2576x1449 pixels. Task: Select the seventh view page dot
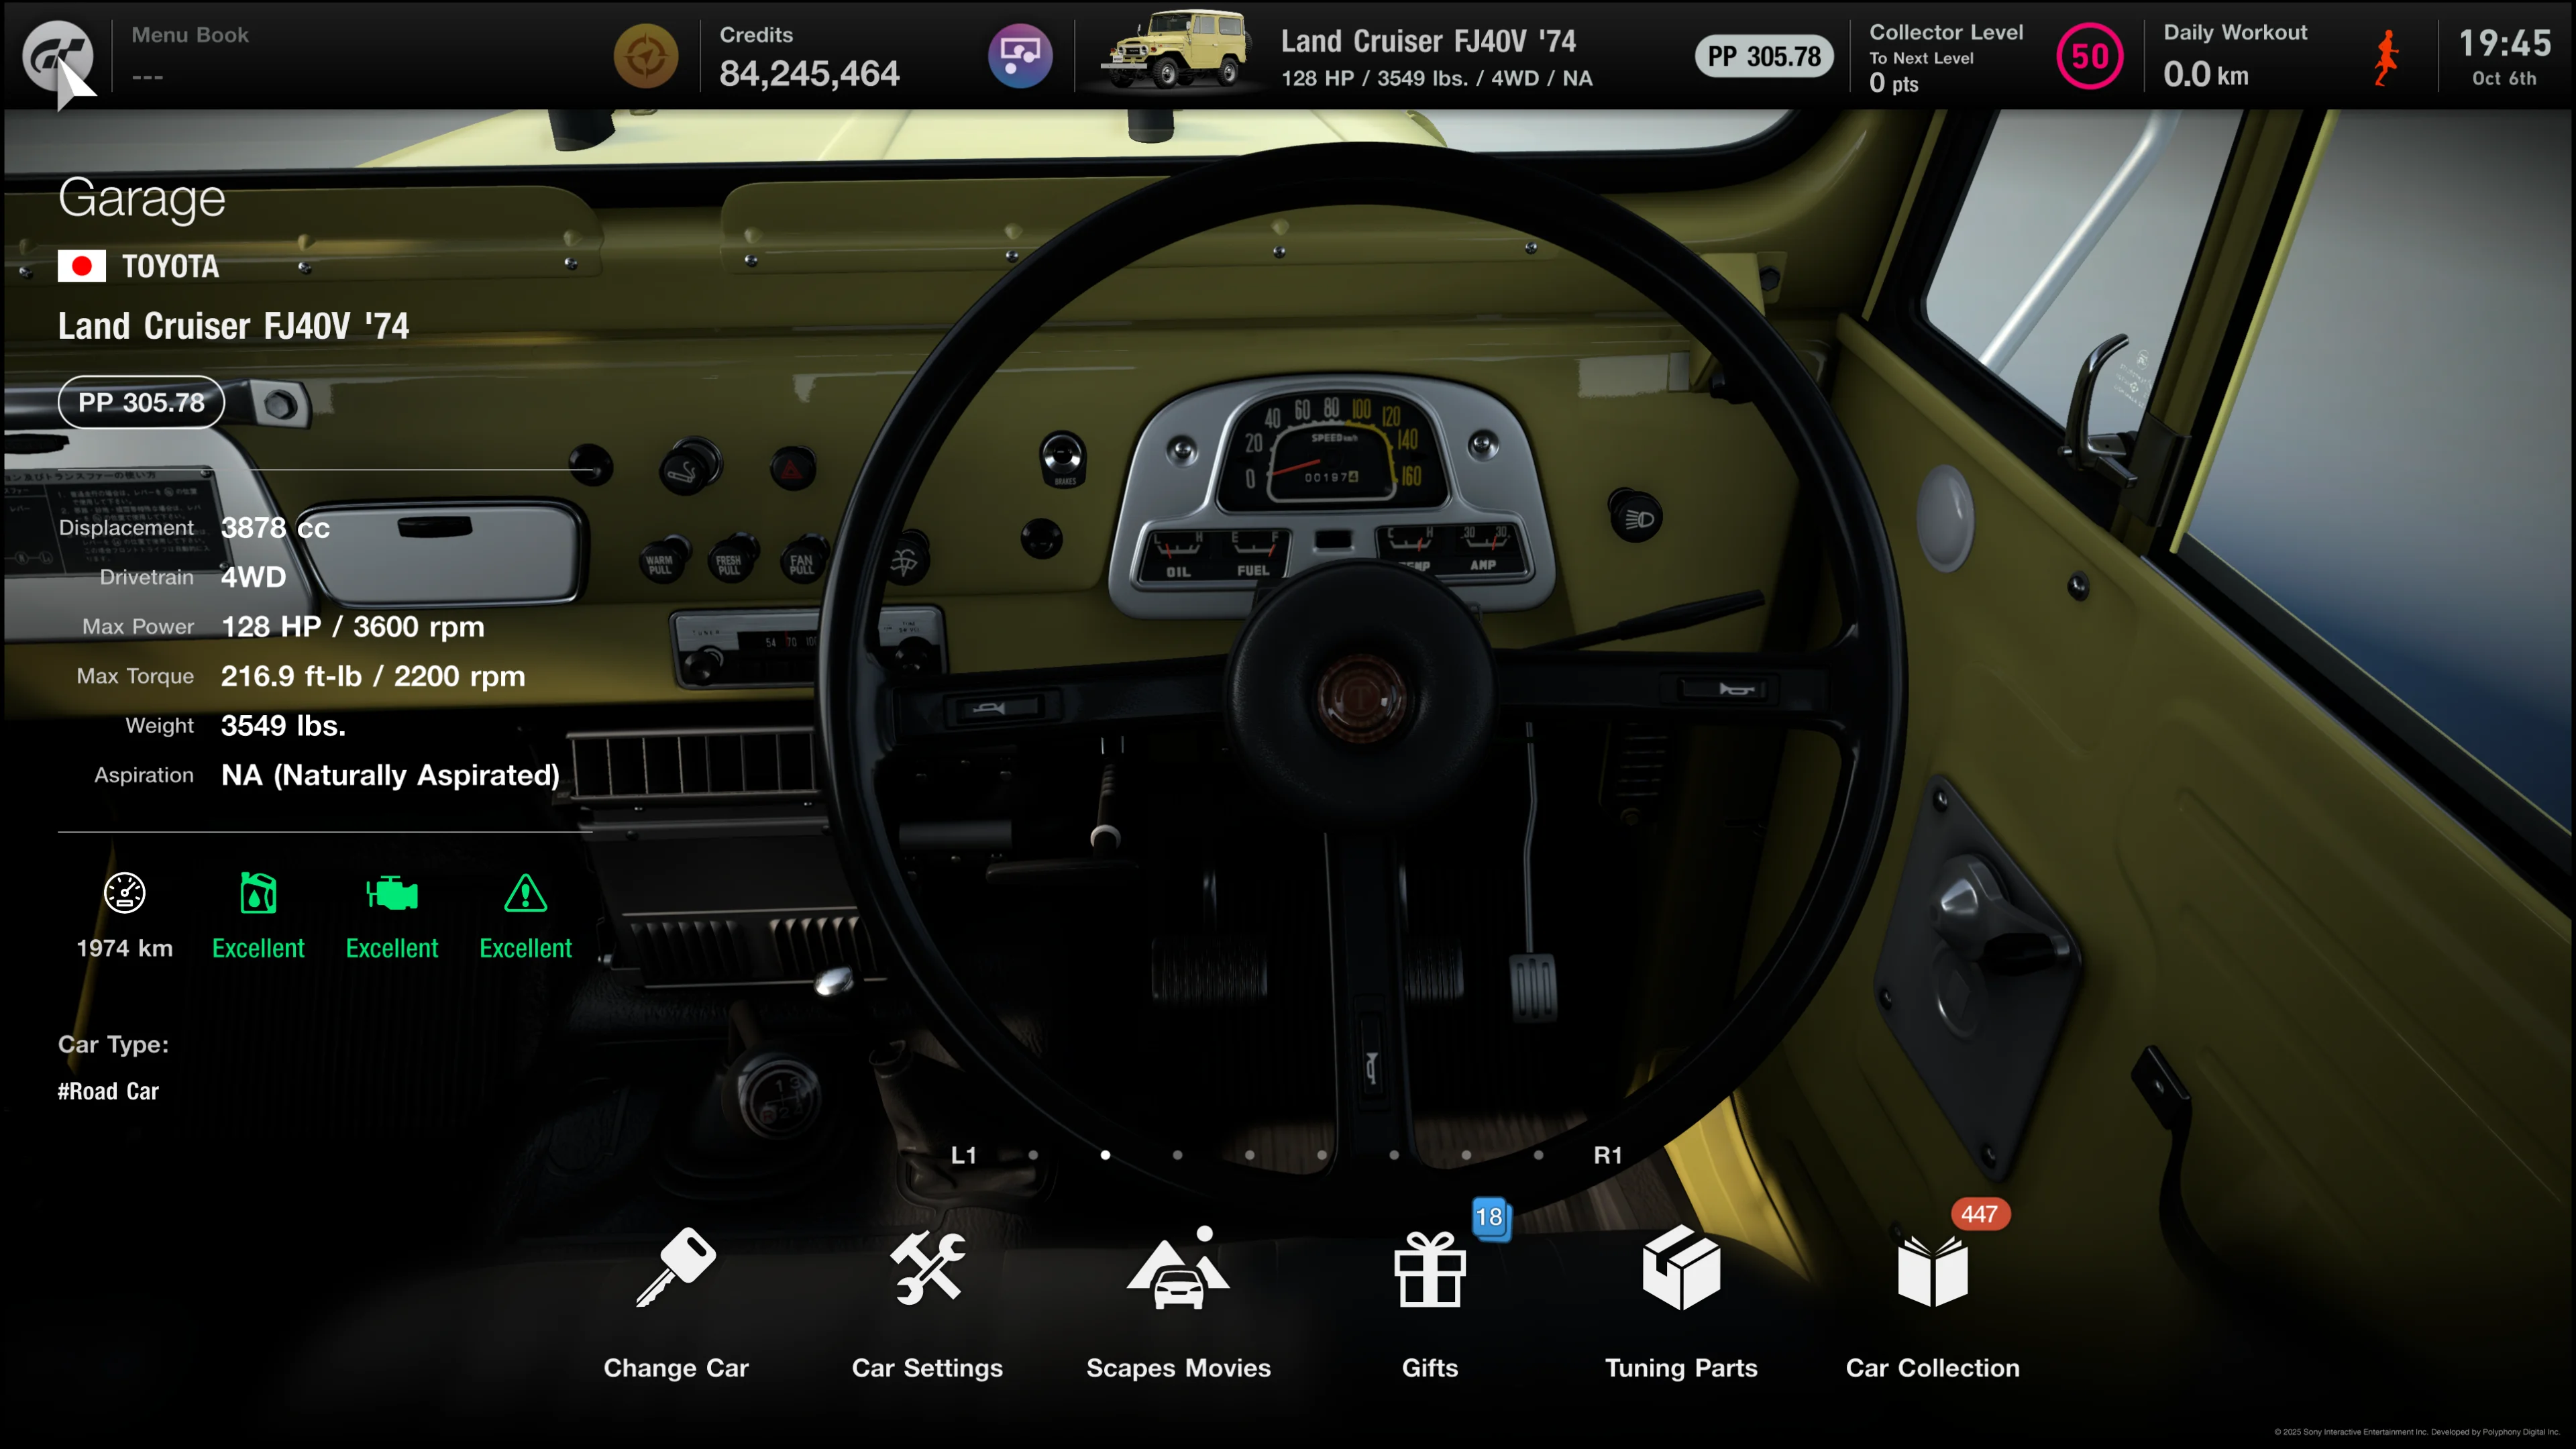point(1466,1155)
